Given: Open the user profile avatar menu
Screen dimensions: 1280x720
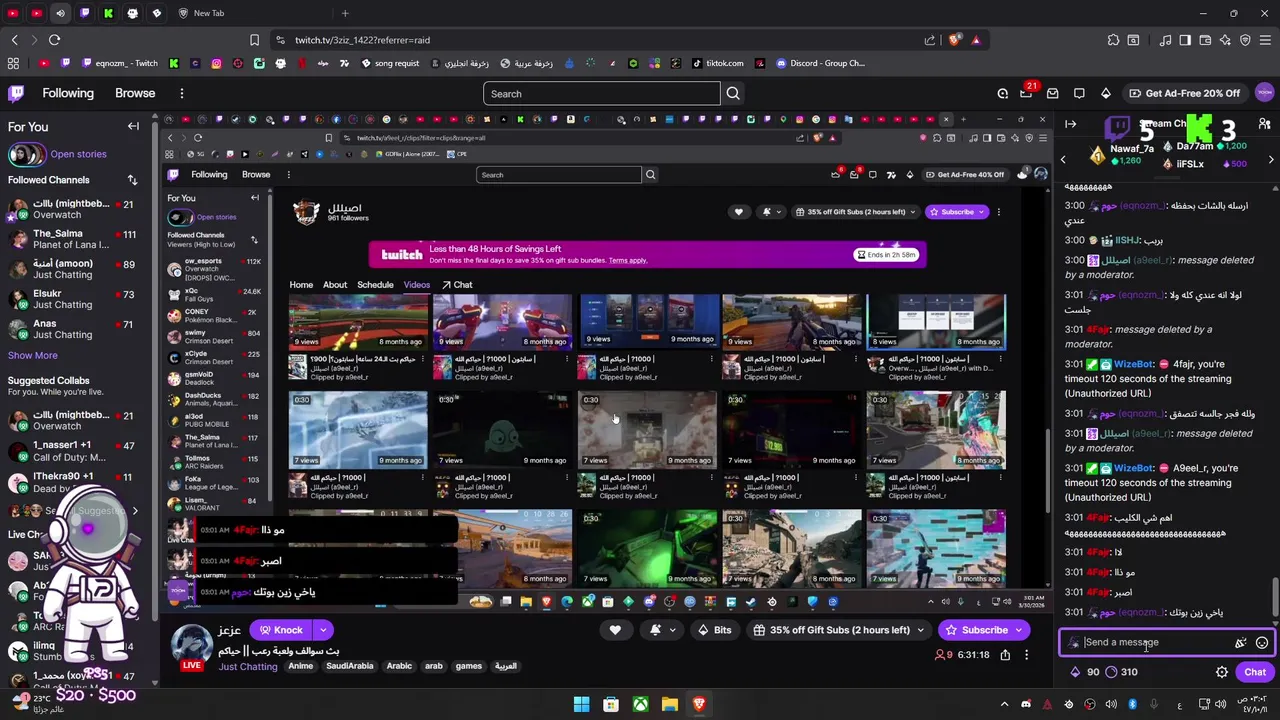Looking at the screenshot, I should tap(1265, 93).
